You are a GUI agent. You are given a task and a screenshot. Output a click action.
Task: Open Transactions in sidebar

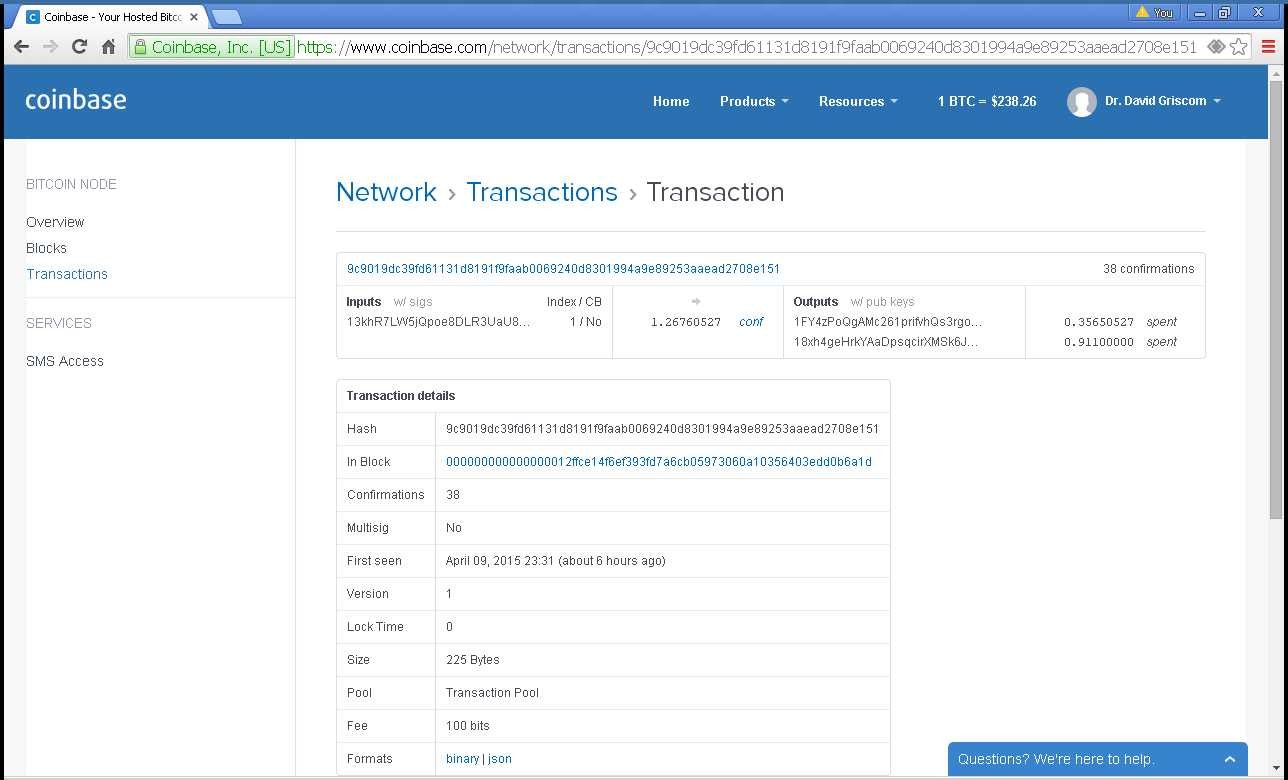click(x=67, y=274)
